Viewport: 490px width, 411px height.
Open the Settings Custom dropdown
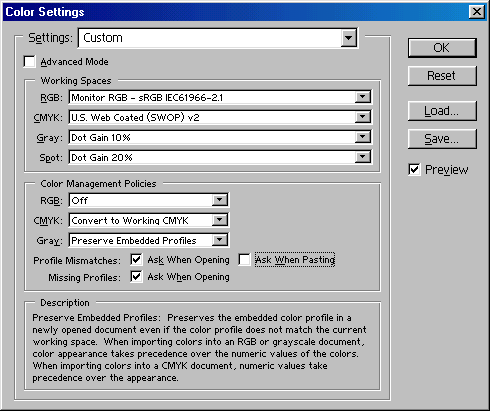348,38
